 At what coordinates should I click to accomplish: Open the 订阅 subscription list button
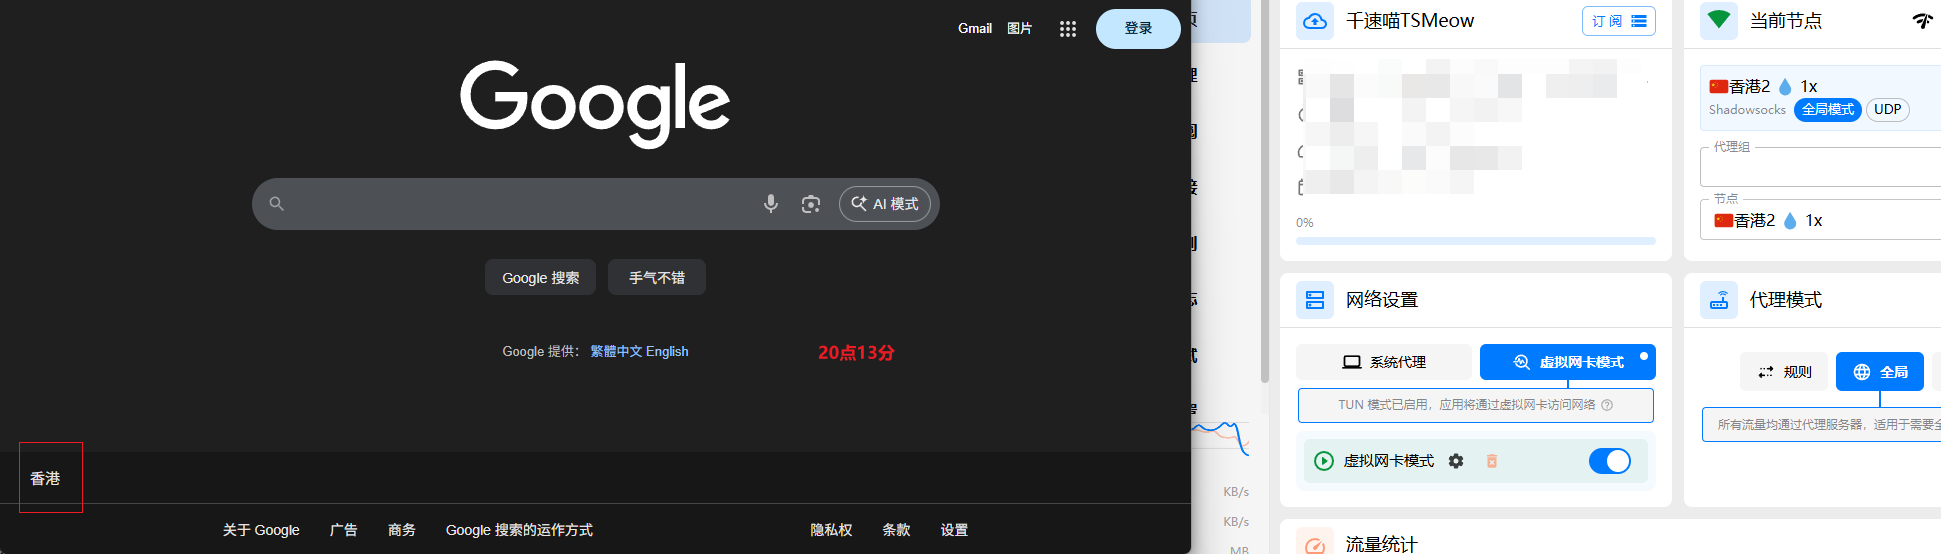click(x=1618, y=21)
